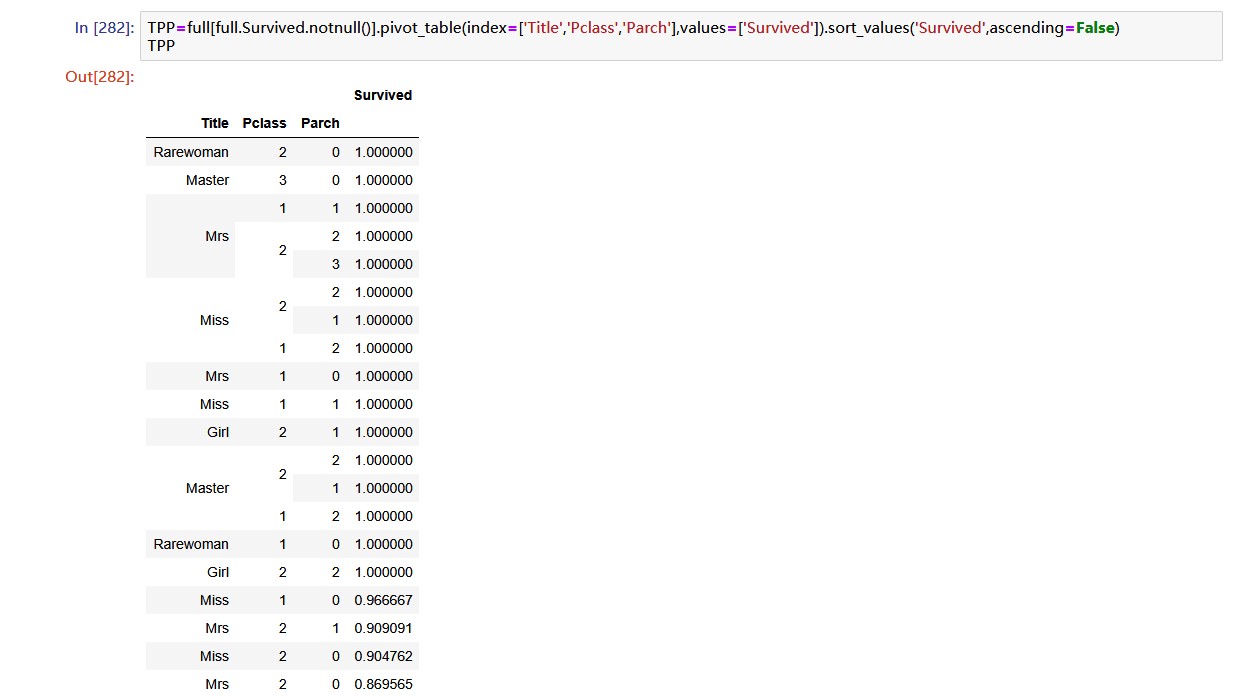Click the 0.966667 survival value
The width and height of the screenshot is (1244, 698).
(383, 600)
